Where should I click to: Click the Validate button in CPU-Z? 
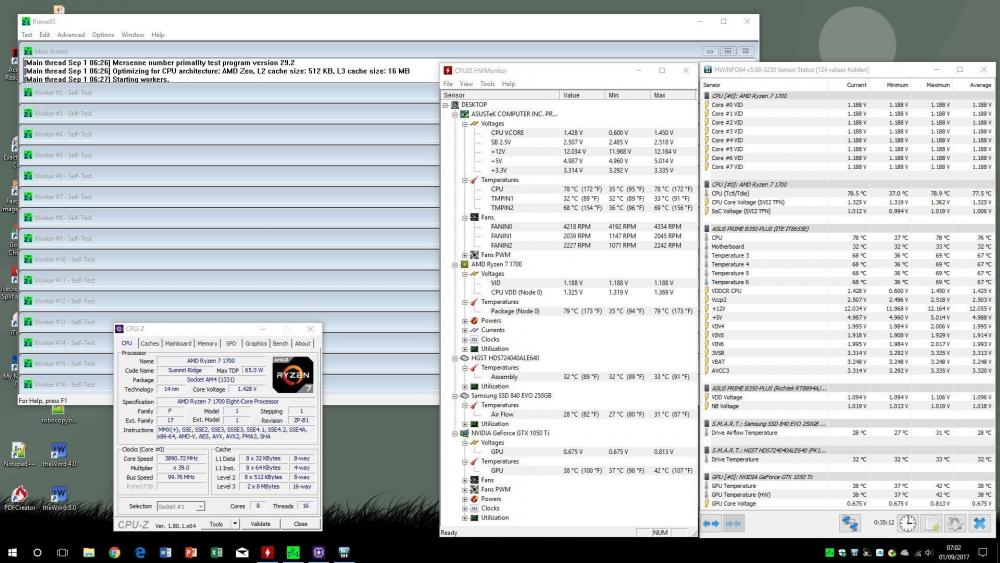[260, 524]
